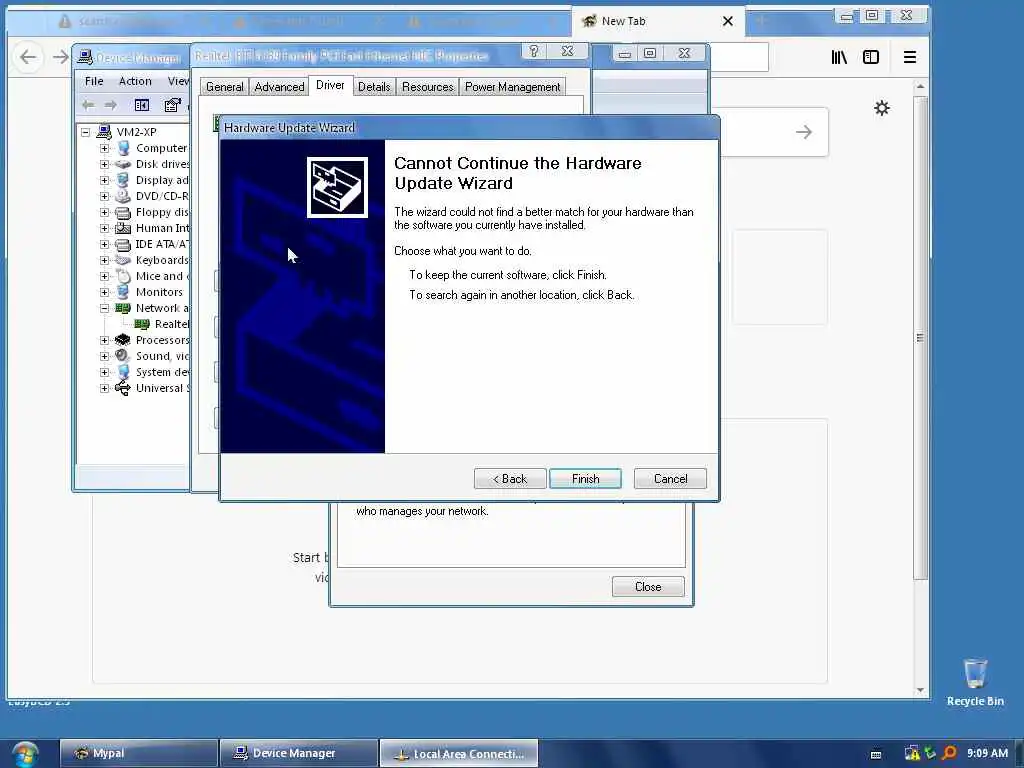Select the DVD/CD-ROM drives icon

point(123,196)
